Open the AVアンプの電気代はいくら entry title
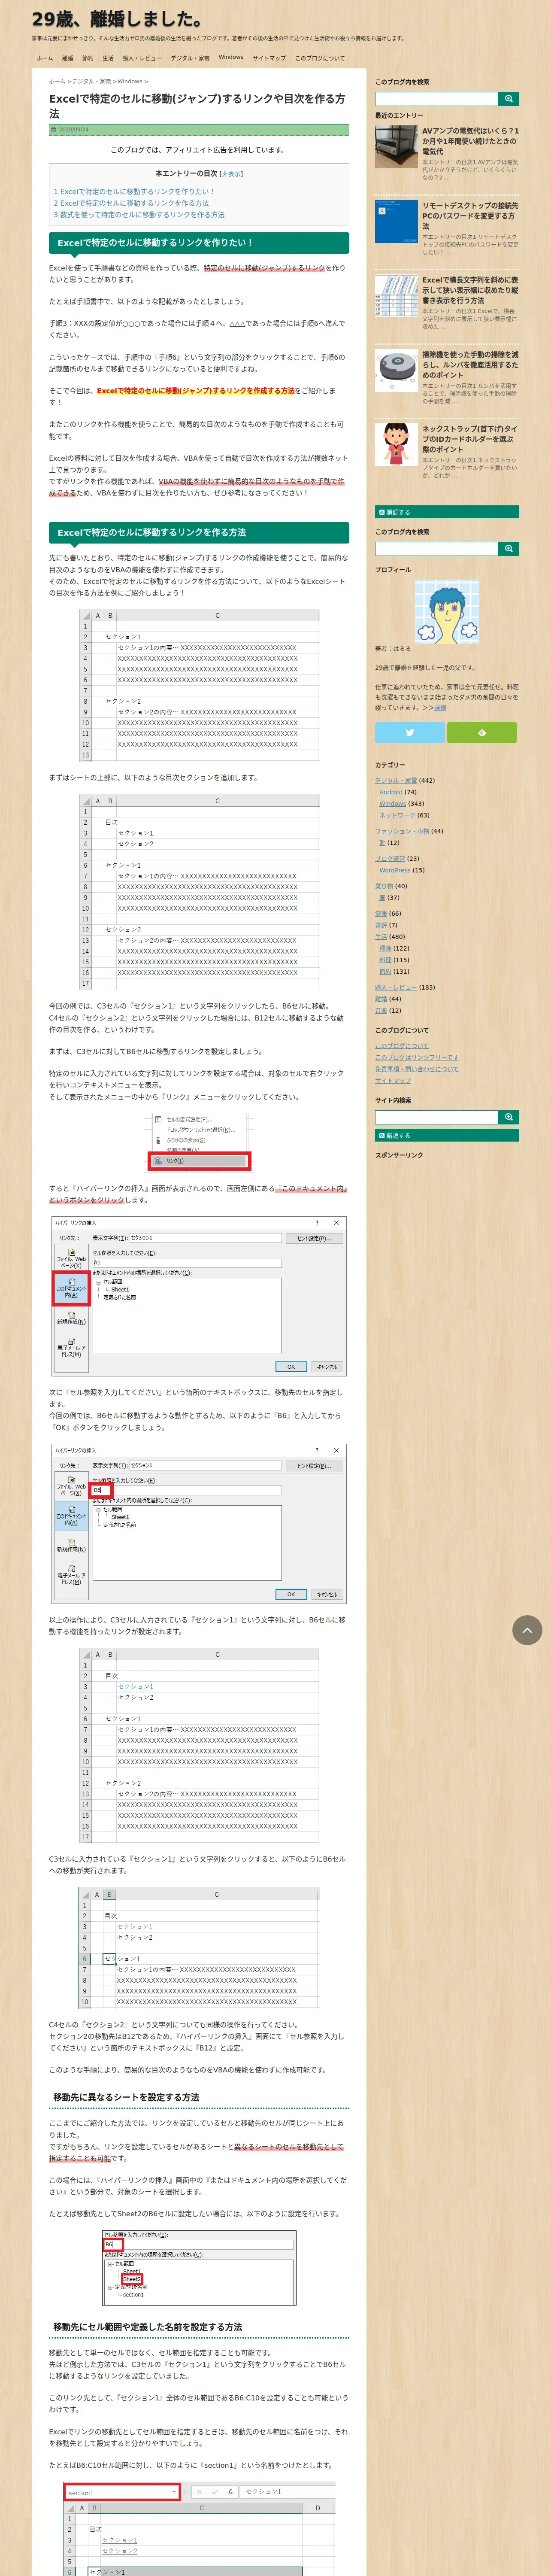The image size is (551, 2576). click(470, 141)
